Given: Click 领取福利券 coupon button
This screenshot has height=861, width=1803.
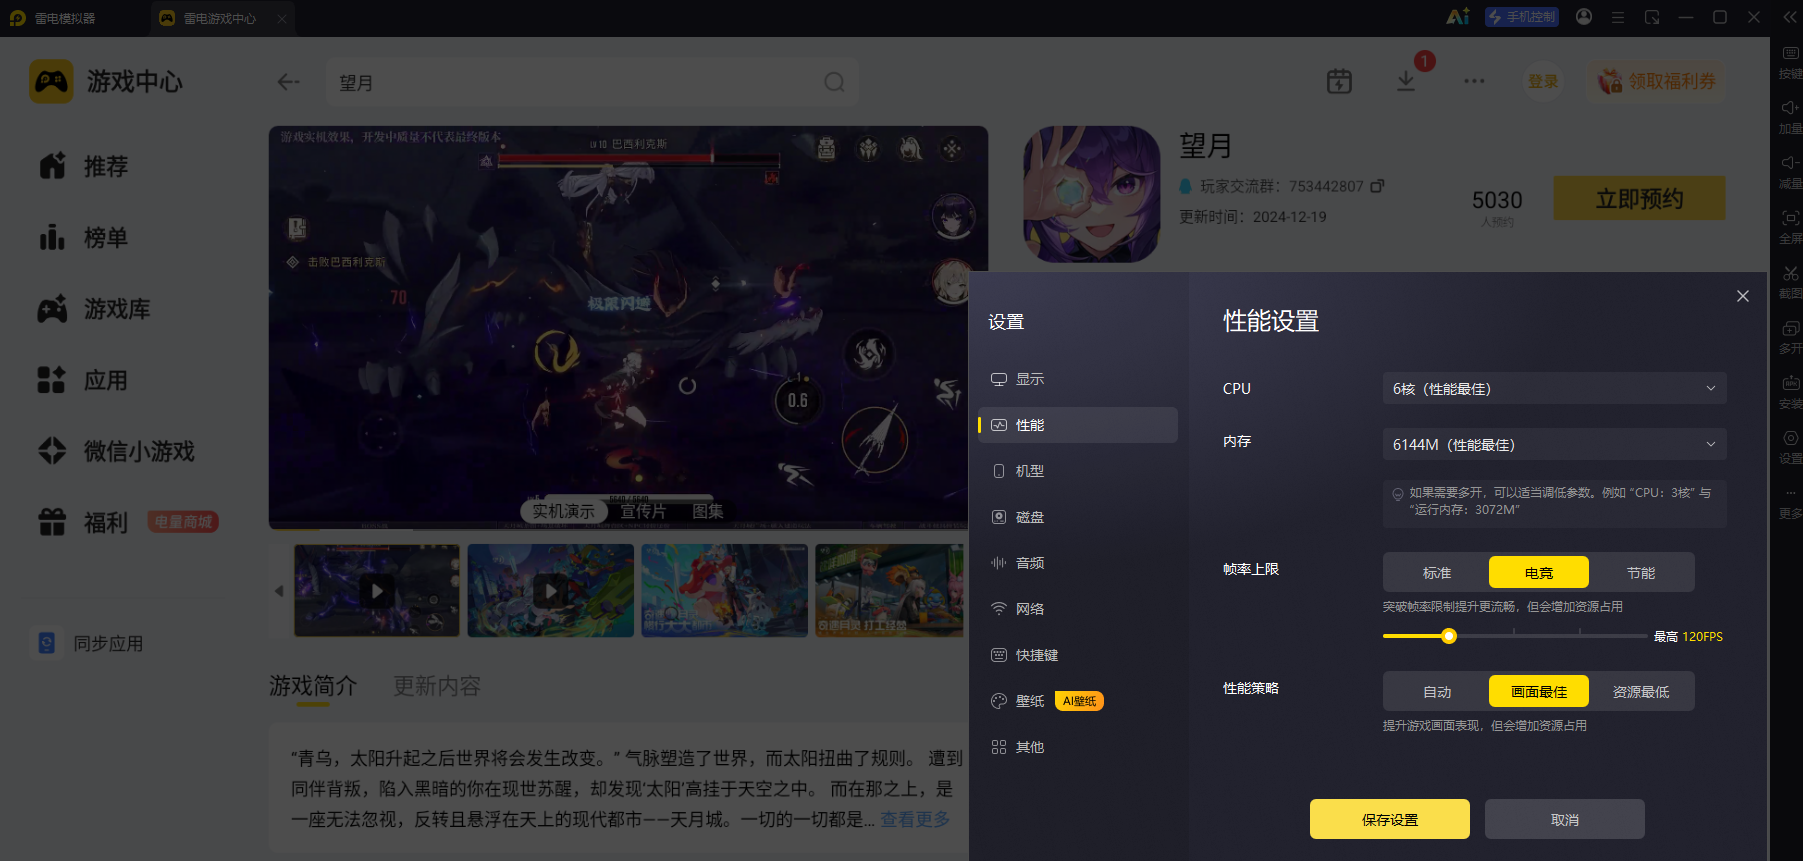Looking at the screenshot, I should click(1657, 81).
